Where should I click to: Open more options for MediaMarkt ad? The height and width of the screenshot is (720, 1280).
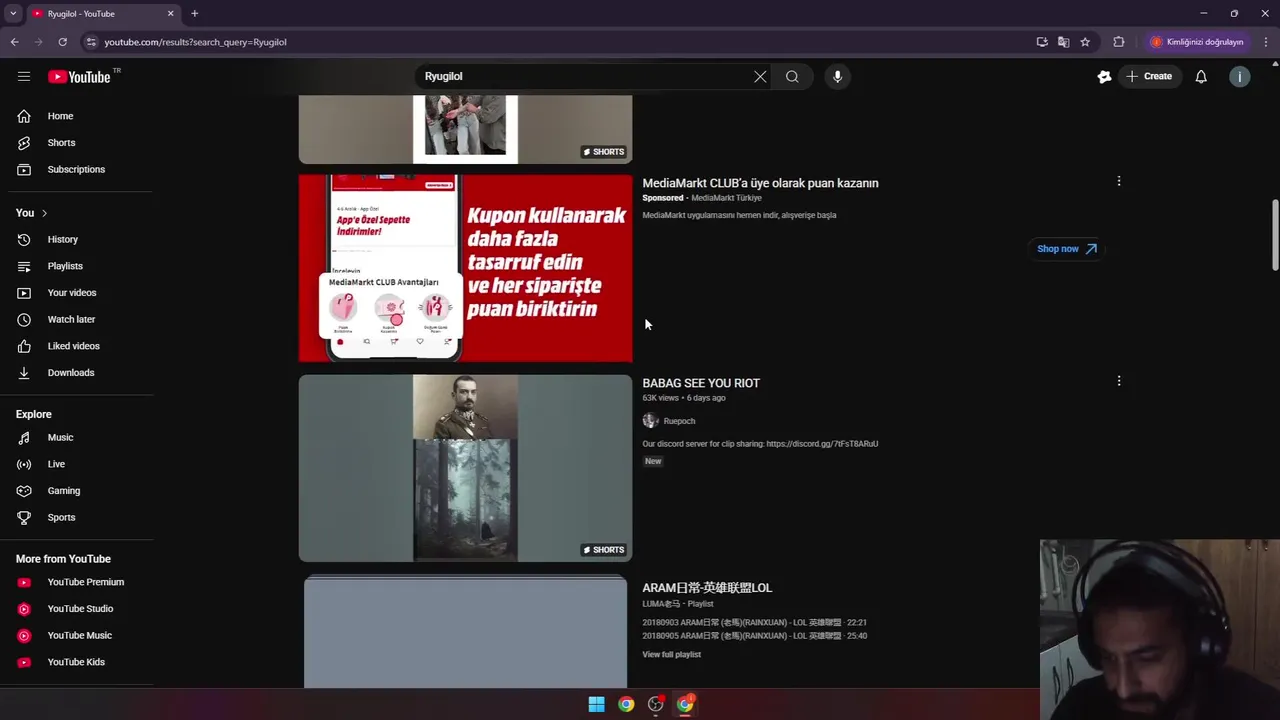(1119, 181)
